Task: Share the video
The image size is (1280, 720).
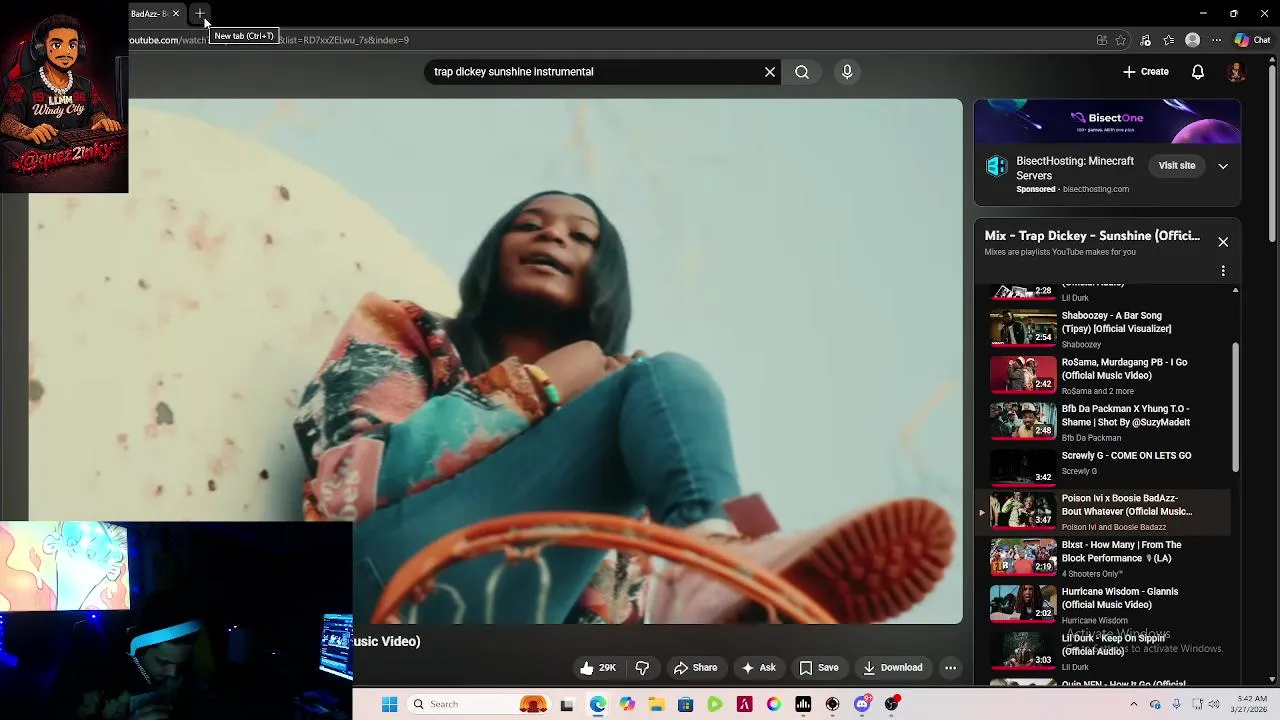Action: click(x=695, y=668)
